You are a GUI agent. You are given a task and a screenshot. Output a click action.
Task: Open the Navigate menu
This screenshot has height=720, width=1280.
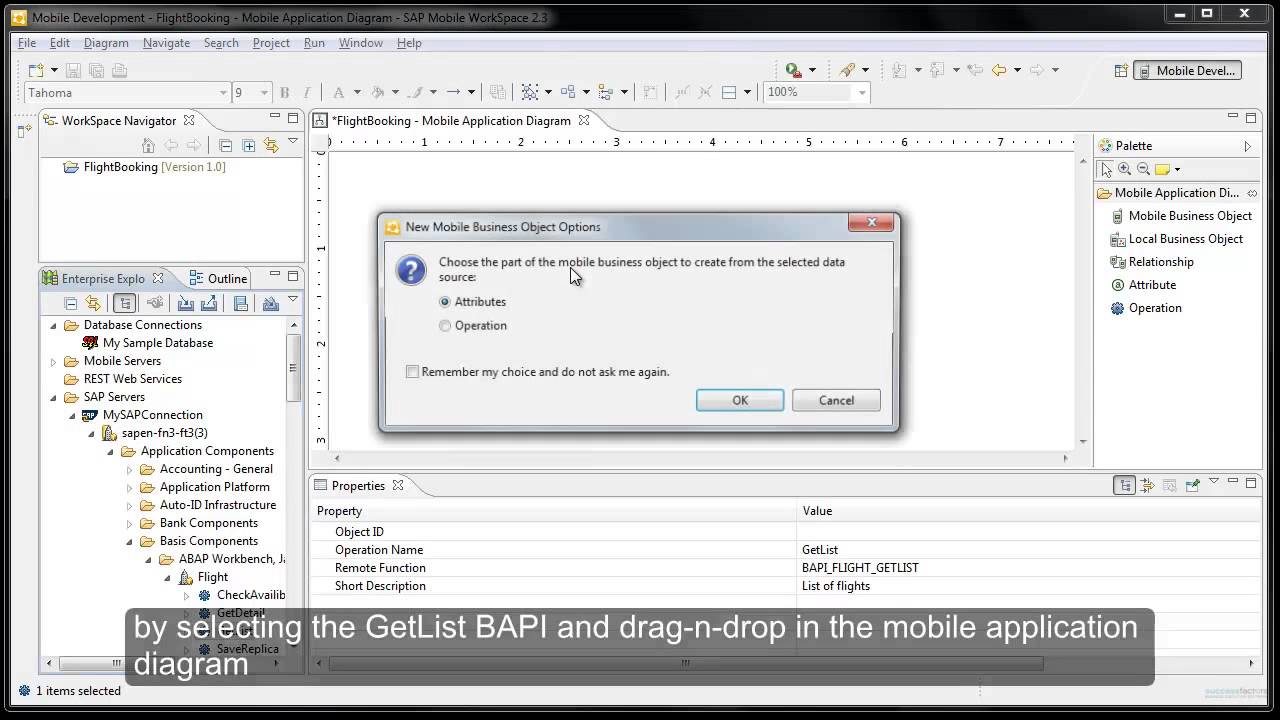click(166, 43)
